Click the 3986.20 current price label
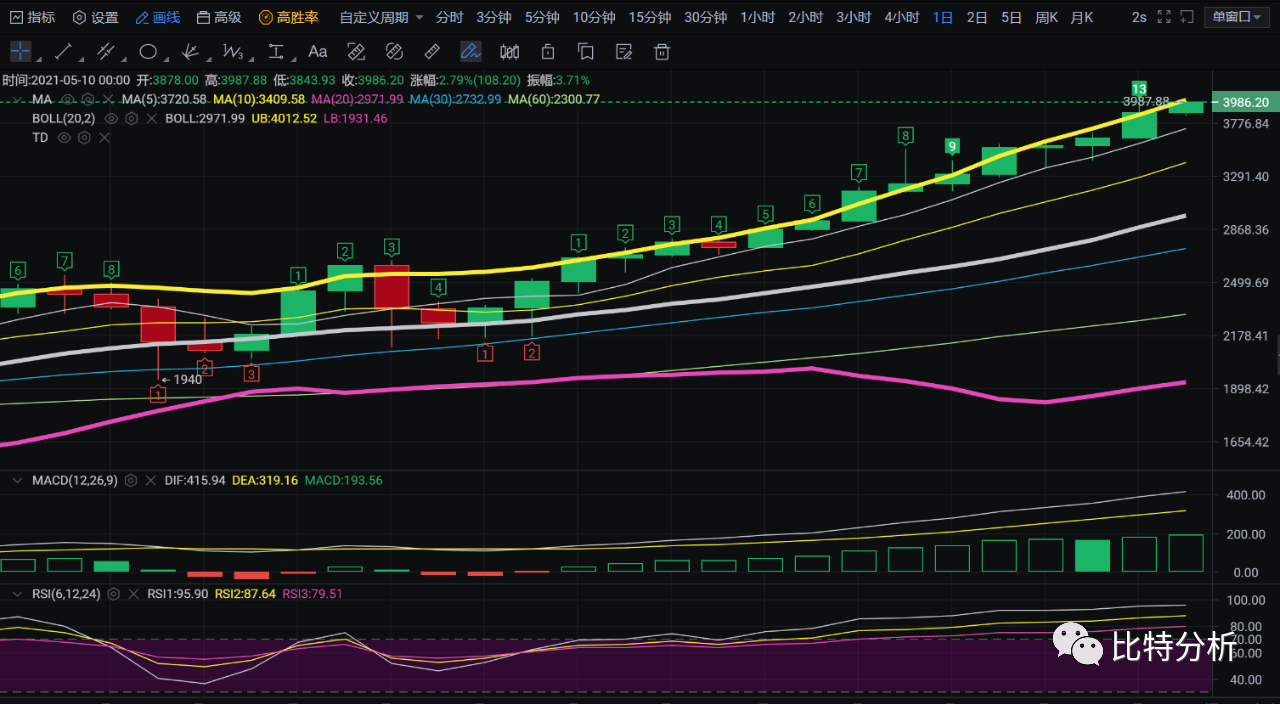Viewport: 1280px width, 704px height. pos(1244,102)
